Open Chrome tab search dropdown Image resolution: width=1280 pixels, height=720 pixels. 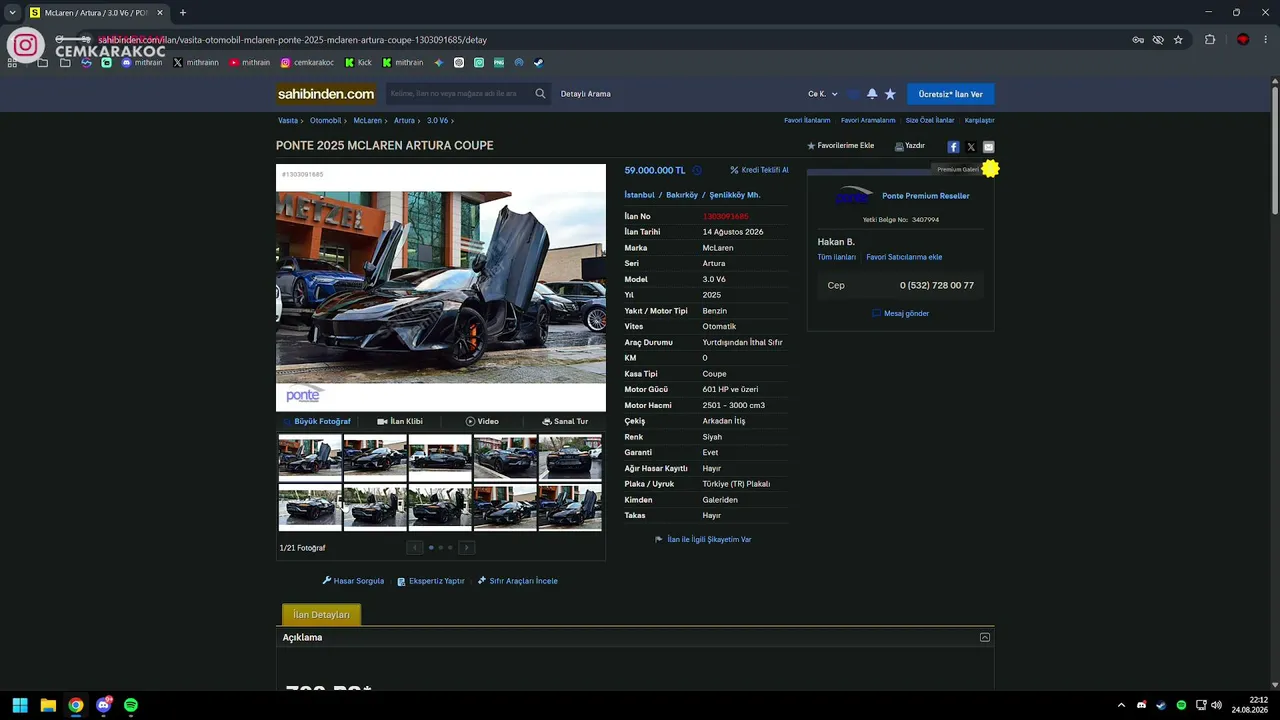12,13
